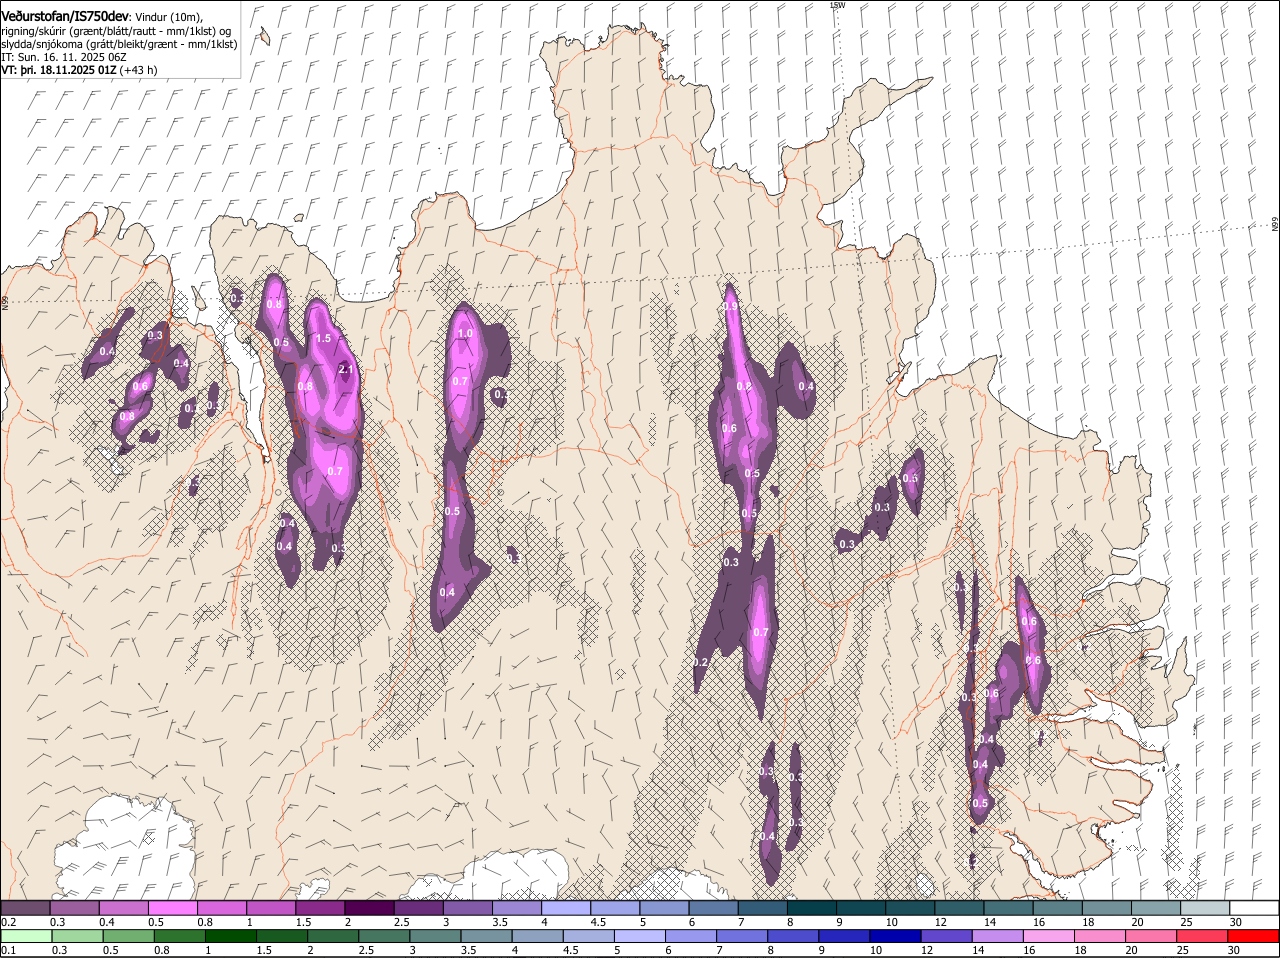
Task: Click the Veðurstofan/IS750dev map title
Action: [65, 15]
